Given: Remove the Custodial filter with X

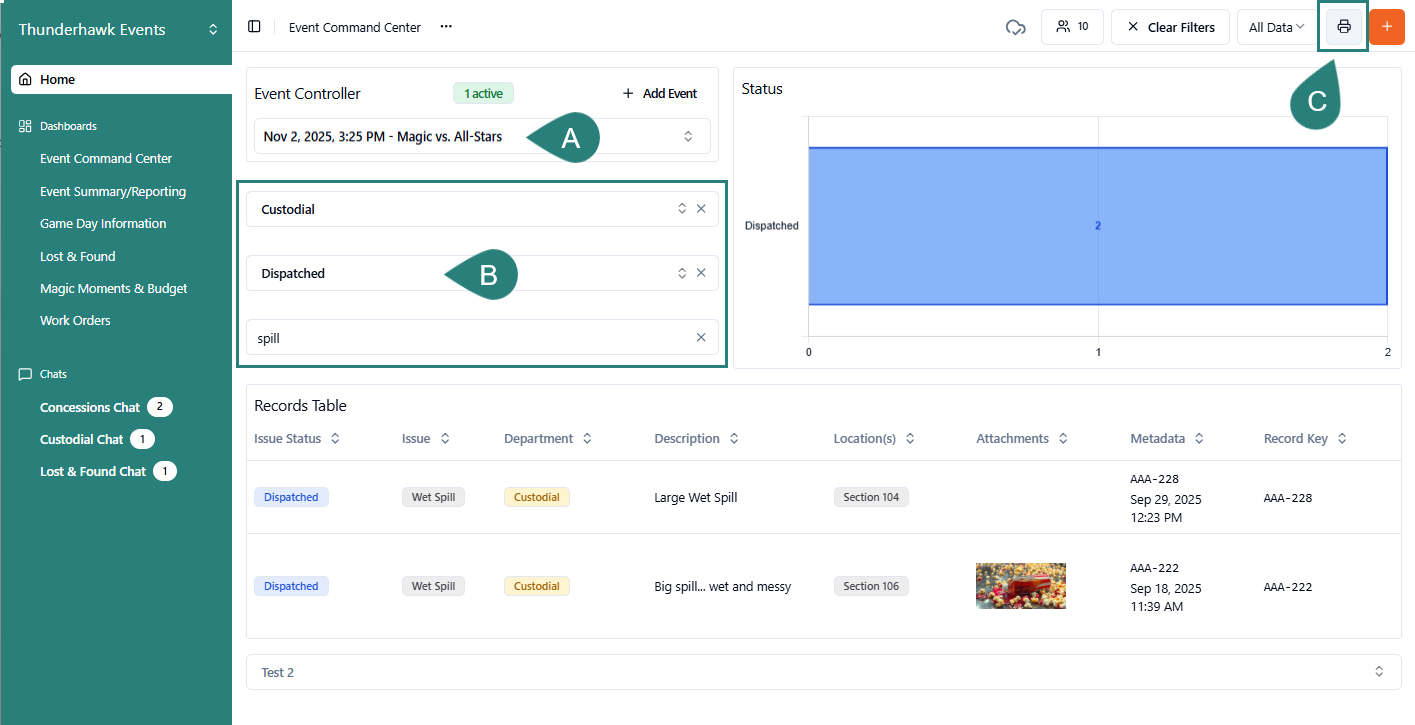Looking at the screenshot, I should coord(701,209).
